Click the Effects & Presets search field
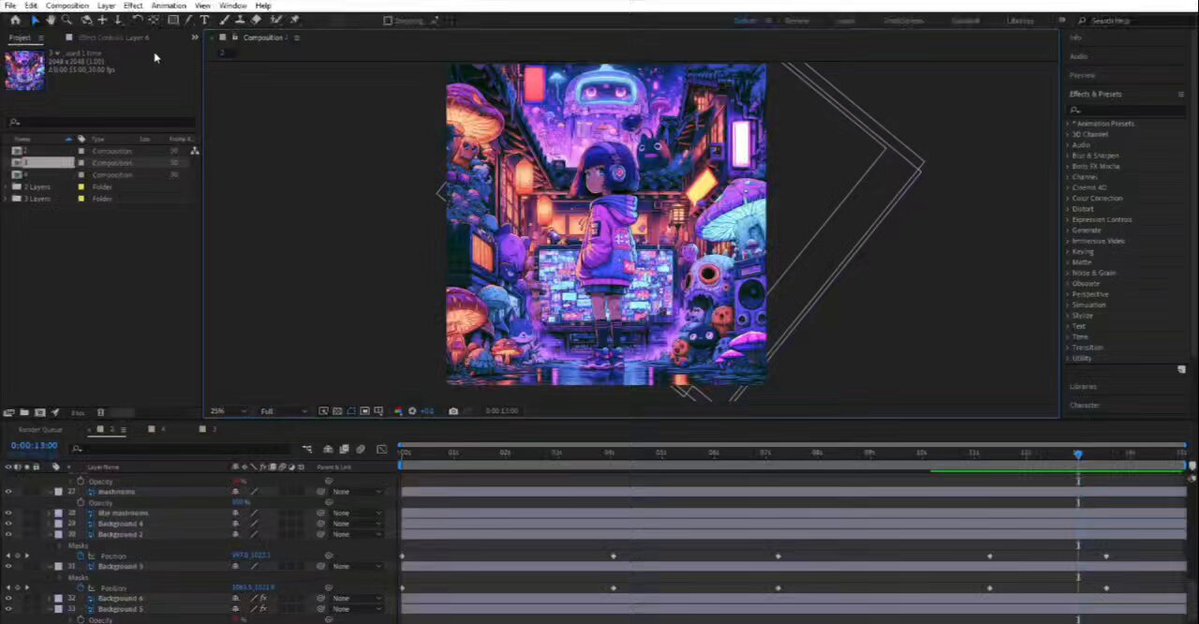Screen dimensions: 1199x624 coord(1127,110)
